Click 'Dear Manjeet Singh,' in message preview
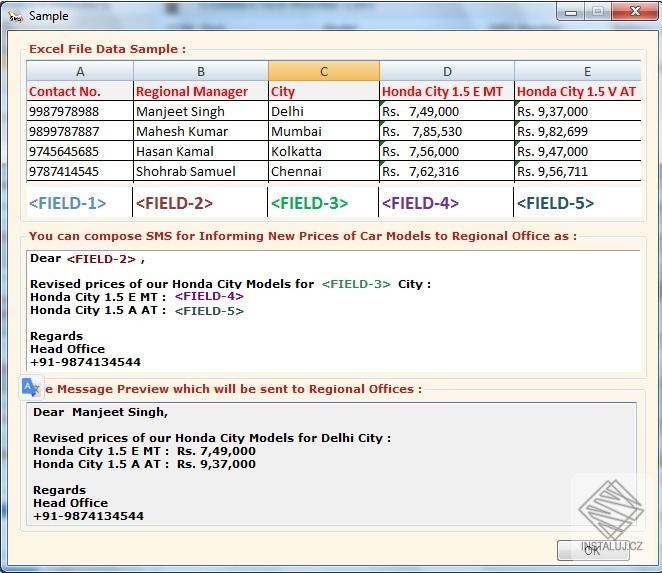Viewport: 662px width, 573px height. (100, 412)
